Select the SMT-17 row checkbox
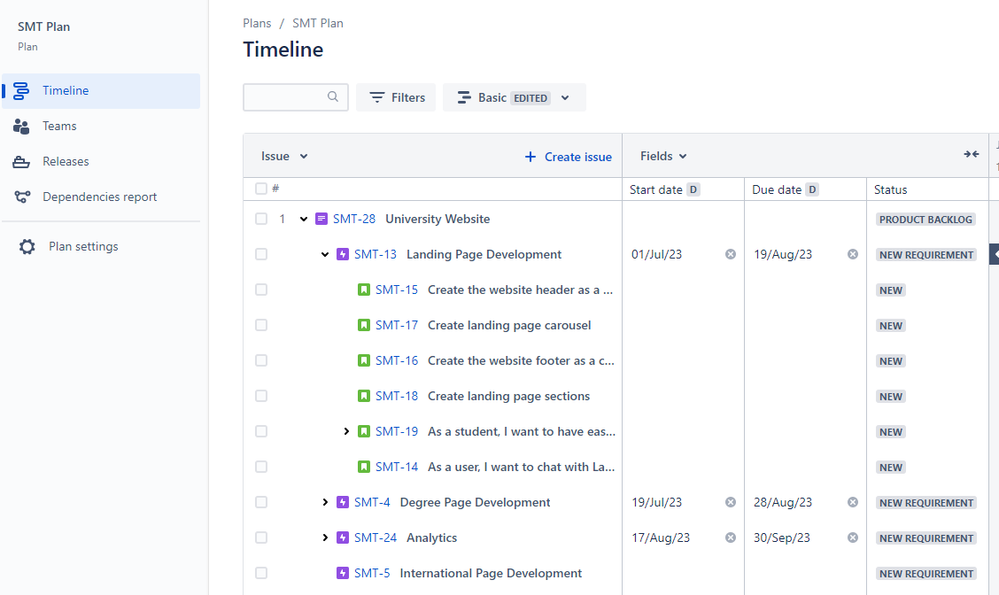Screen dimensions: 999x595 point(261,326)
